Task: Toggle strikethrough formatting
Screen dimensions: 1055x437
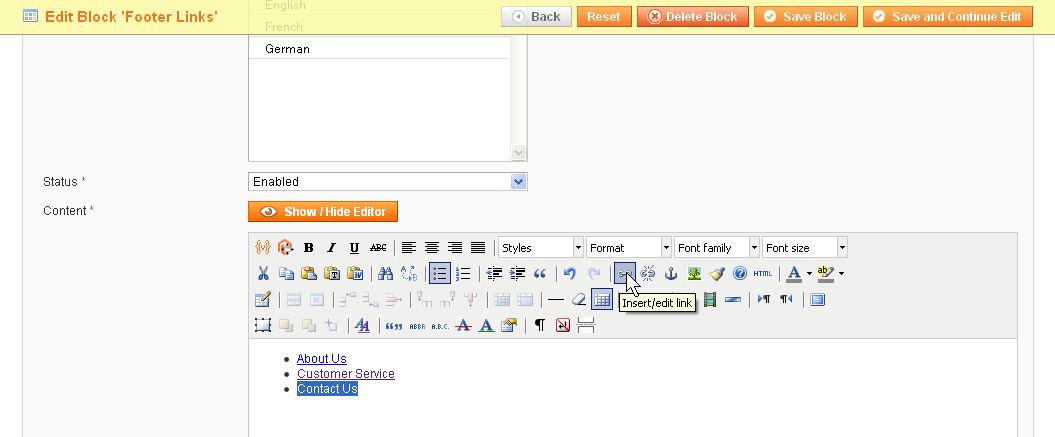Action: coord(378,247)
